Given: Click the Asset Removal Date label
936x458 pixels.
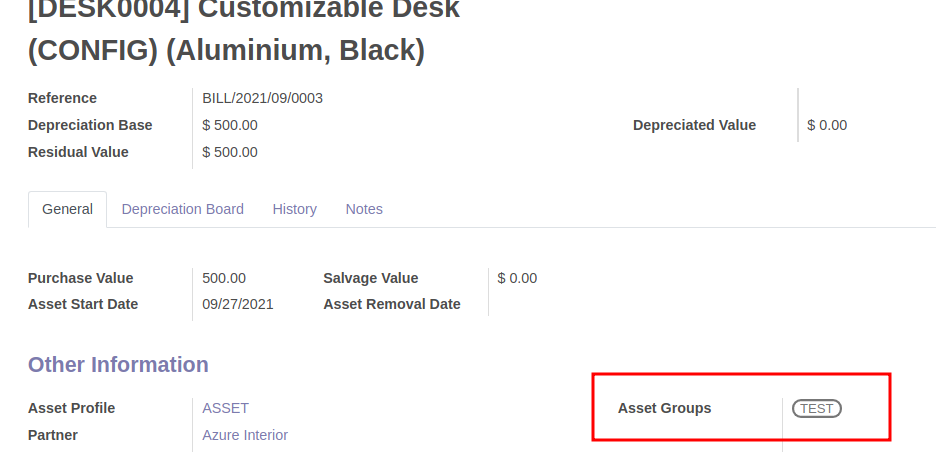Looking at the screenshot, I should pos(392,305).
